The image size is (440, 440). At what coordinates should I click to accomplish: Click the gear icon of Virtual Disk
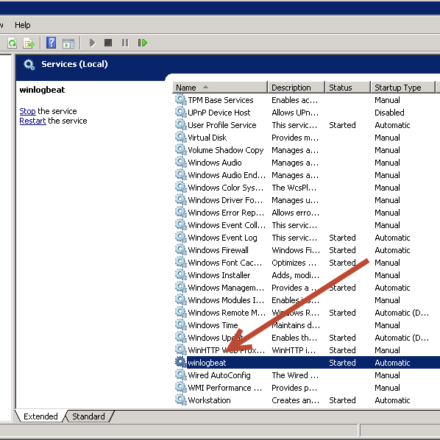[x=181, y=137]
